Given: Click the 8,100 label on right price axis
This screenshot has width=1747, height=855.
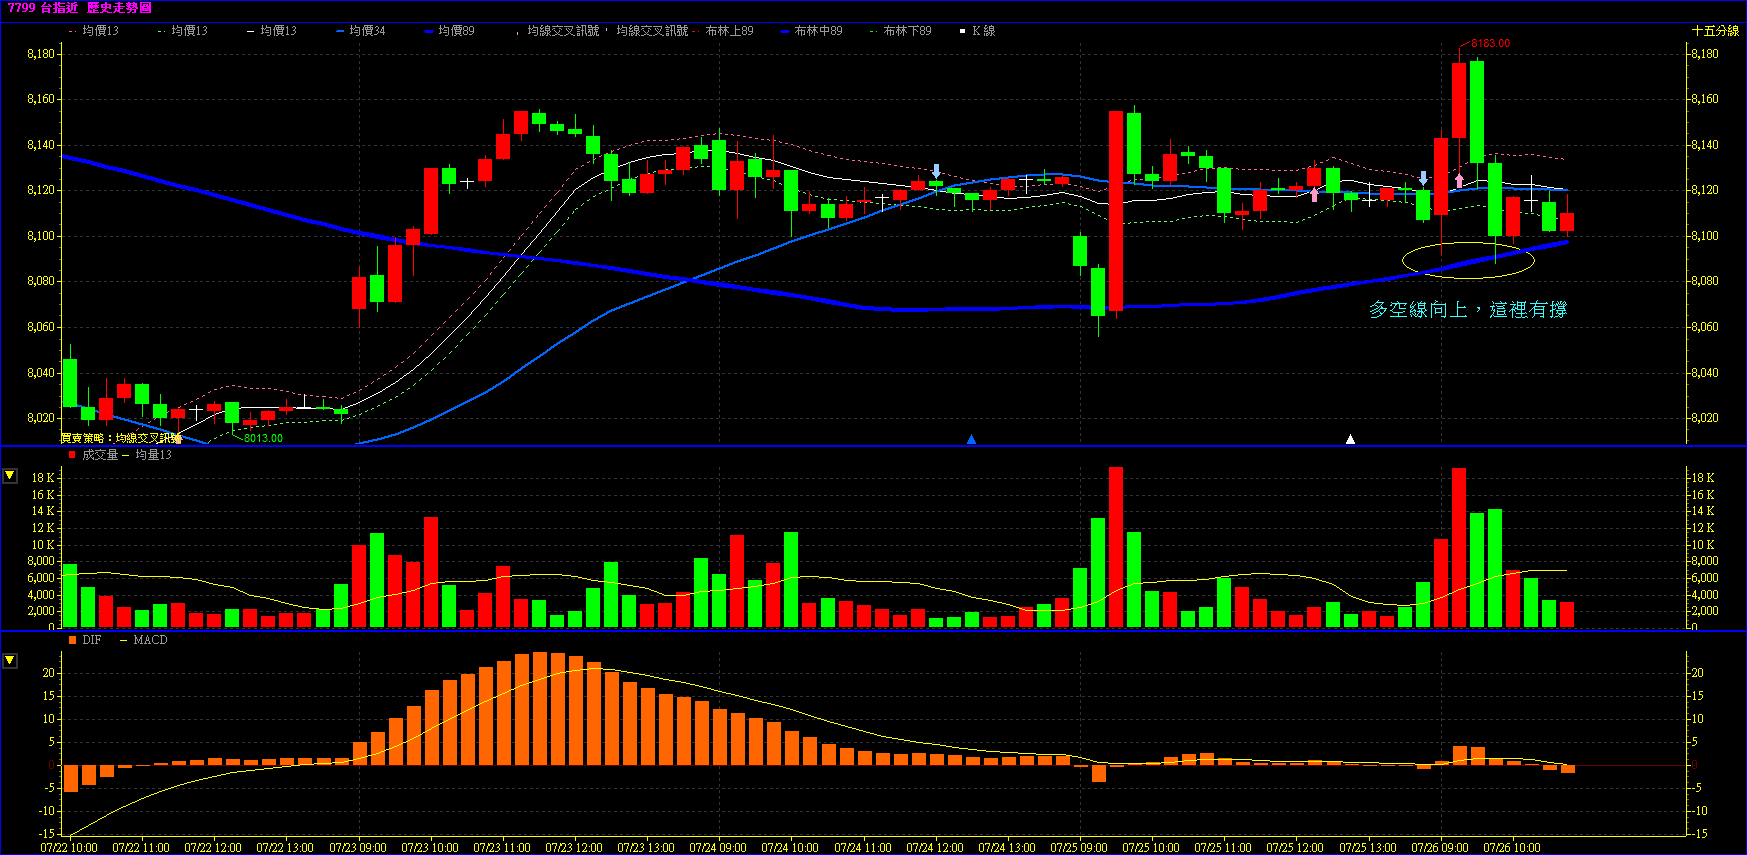Looking at the screenshot, I should 1705,236.
